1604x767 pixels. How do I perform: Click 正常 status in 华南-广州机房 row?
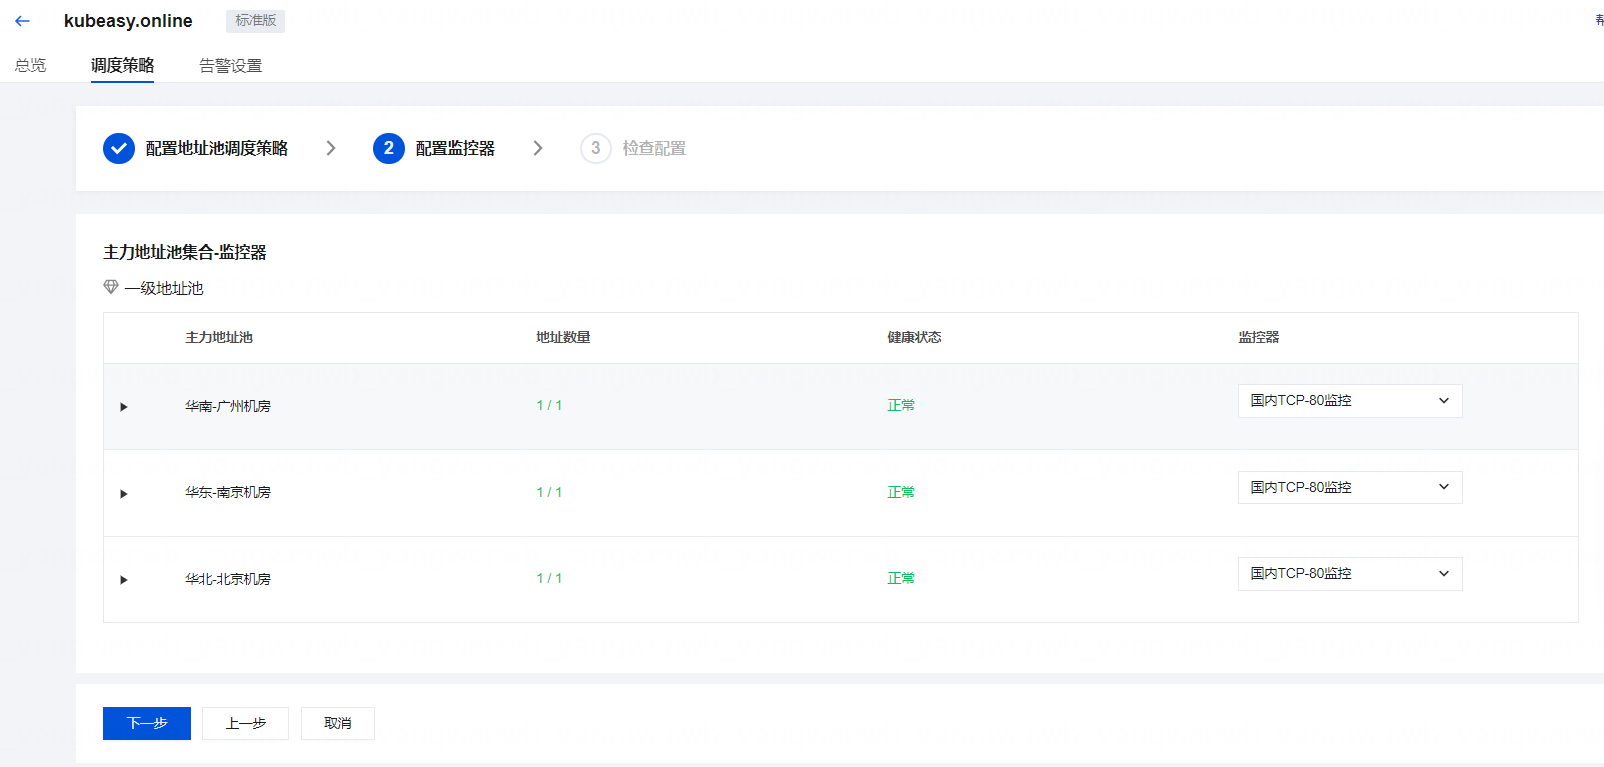point(901,405)
